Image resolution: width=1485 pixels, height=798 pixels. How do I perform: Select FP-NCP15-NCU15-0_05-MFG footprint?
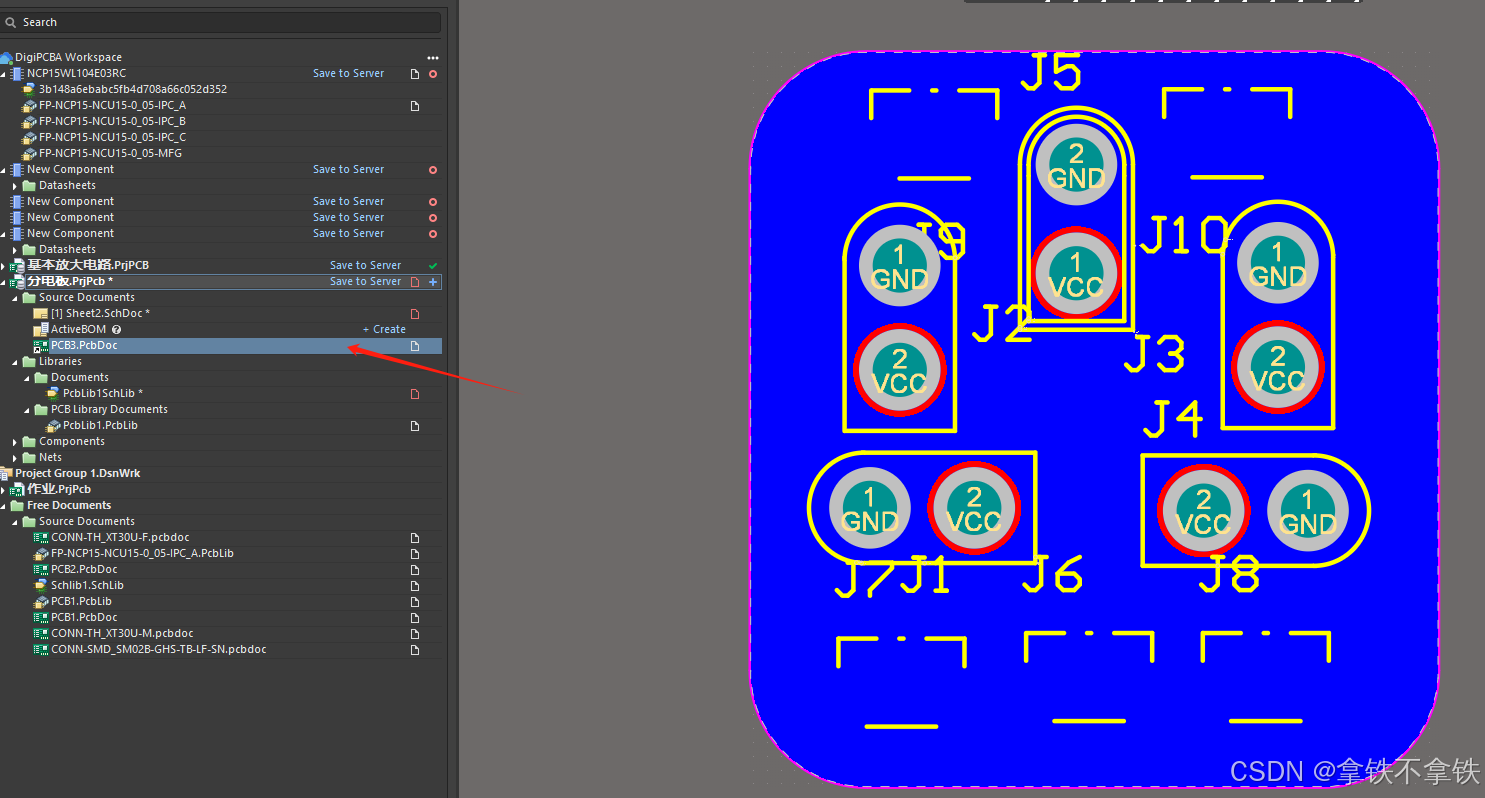point(110,154)
